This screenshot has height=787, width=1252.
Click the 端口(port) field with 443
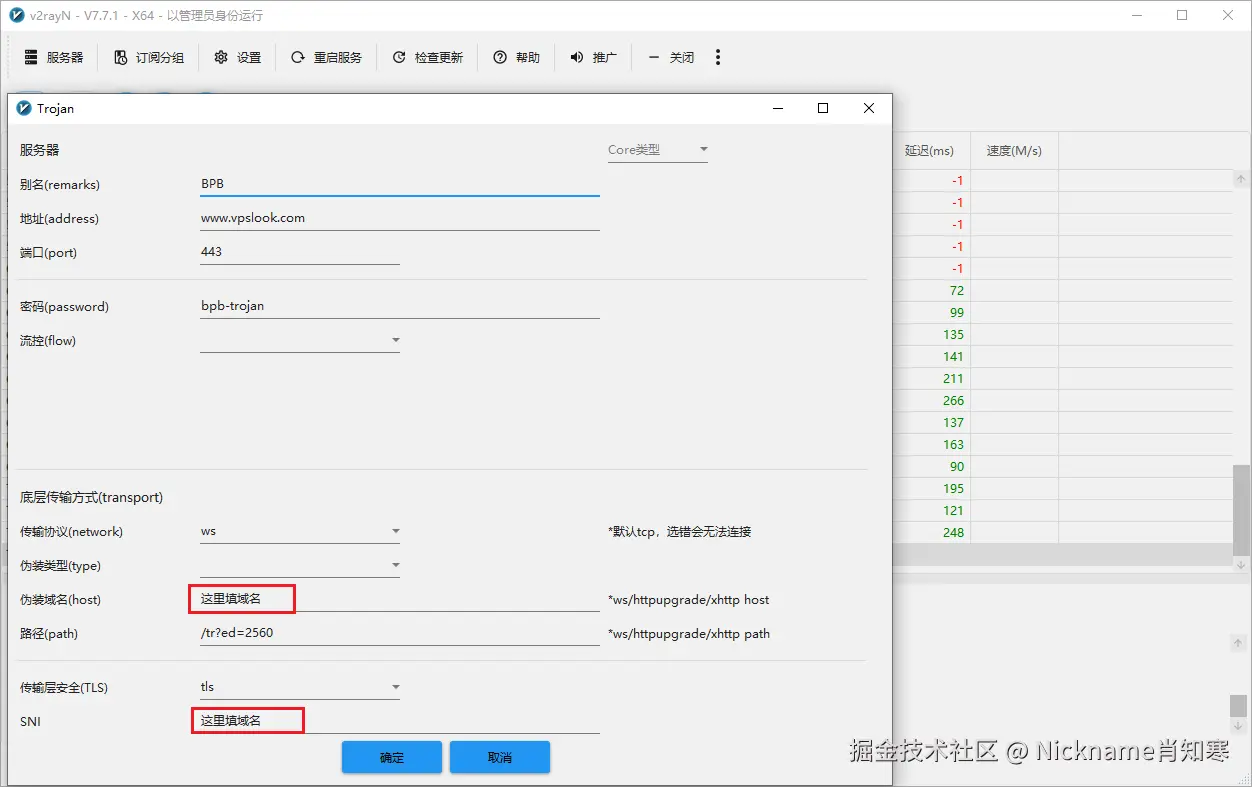[x=300, y=252]
